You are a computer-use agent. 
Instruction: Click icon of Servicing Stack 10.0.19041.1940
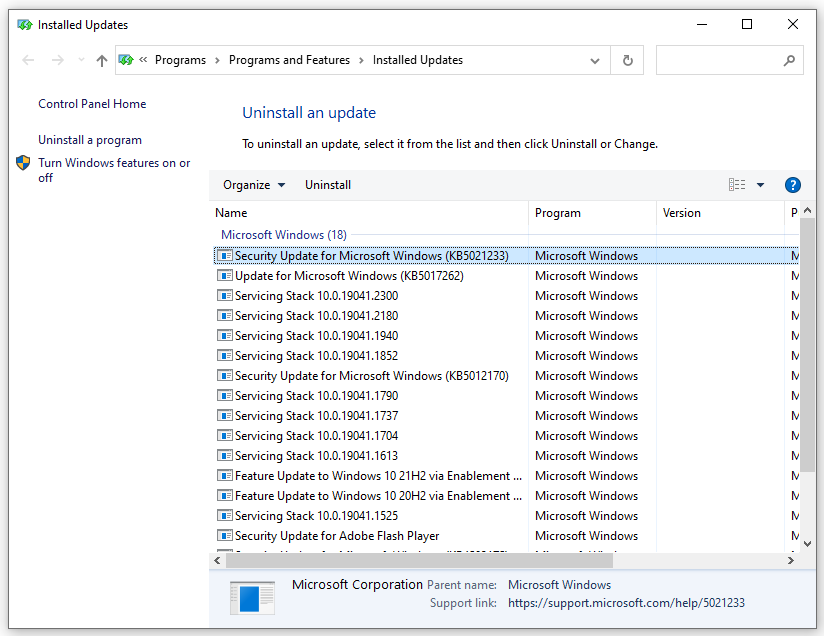[224, 335]
